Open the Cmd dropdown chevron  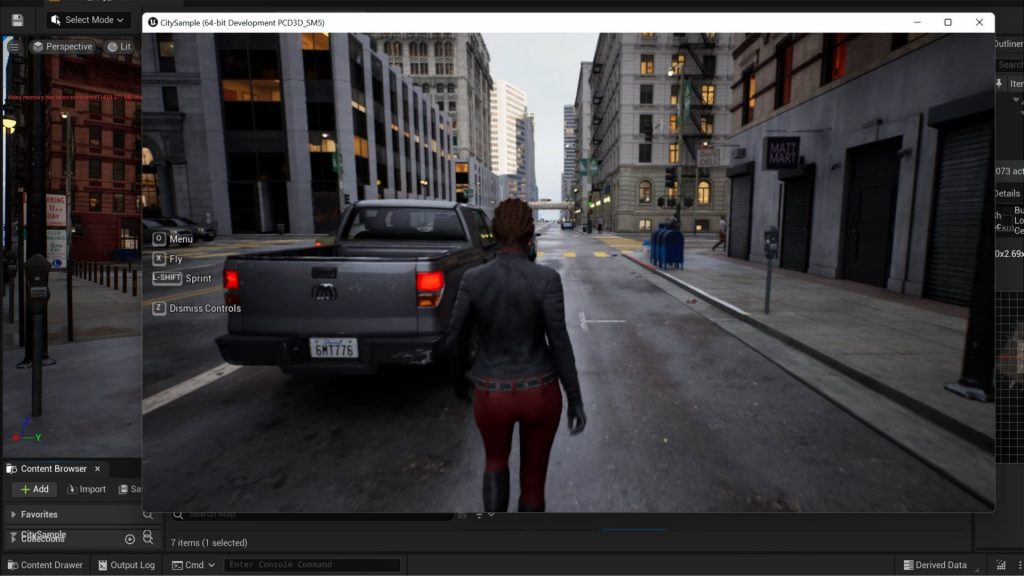coord(211,565)
